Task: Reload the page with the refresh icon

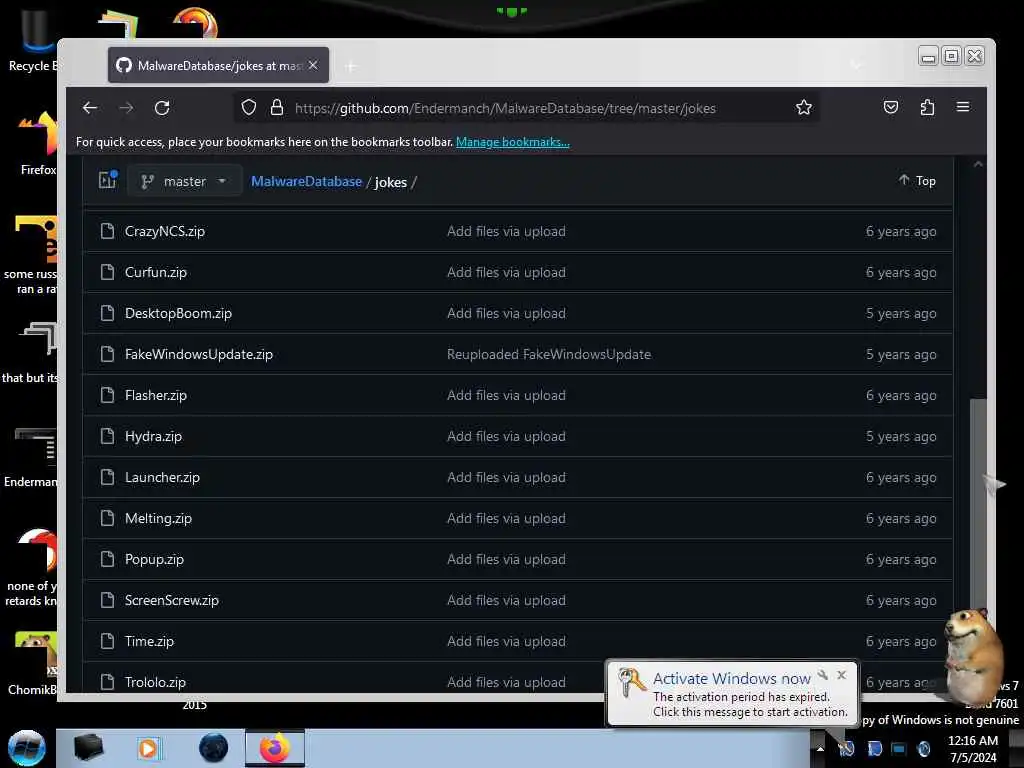Action: click(162, 108)
